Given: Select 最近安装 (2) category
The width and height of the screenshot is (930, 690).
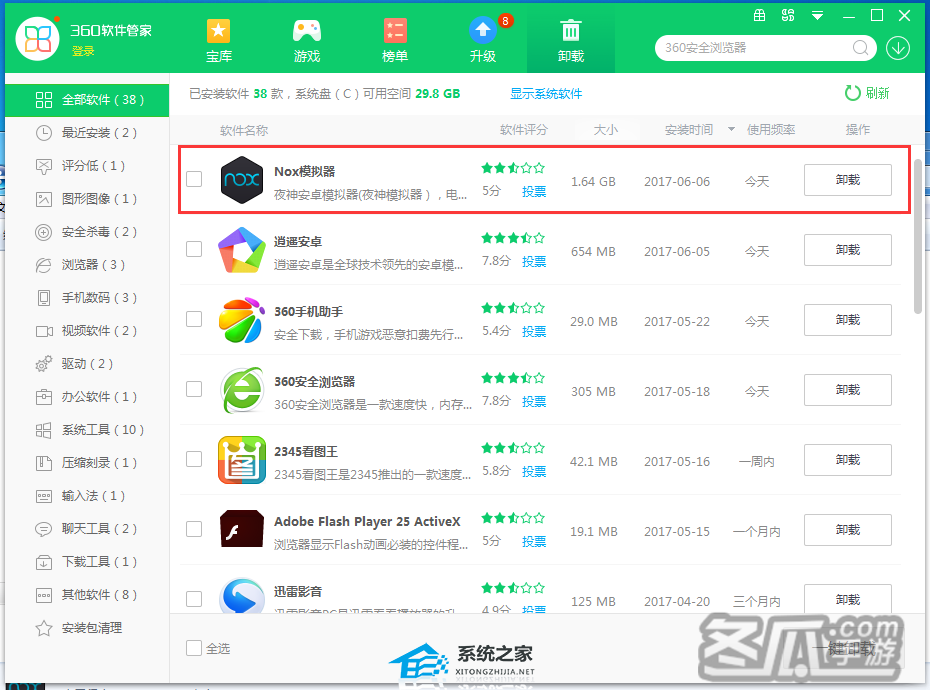Looking at the screenshot, I should tap(87, 133).
